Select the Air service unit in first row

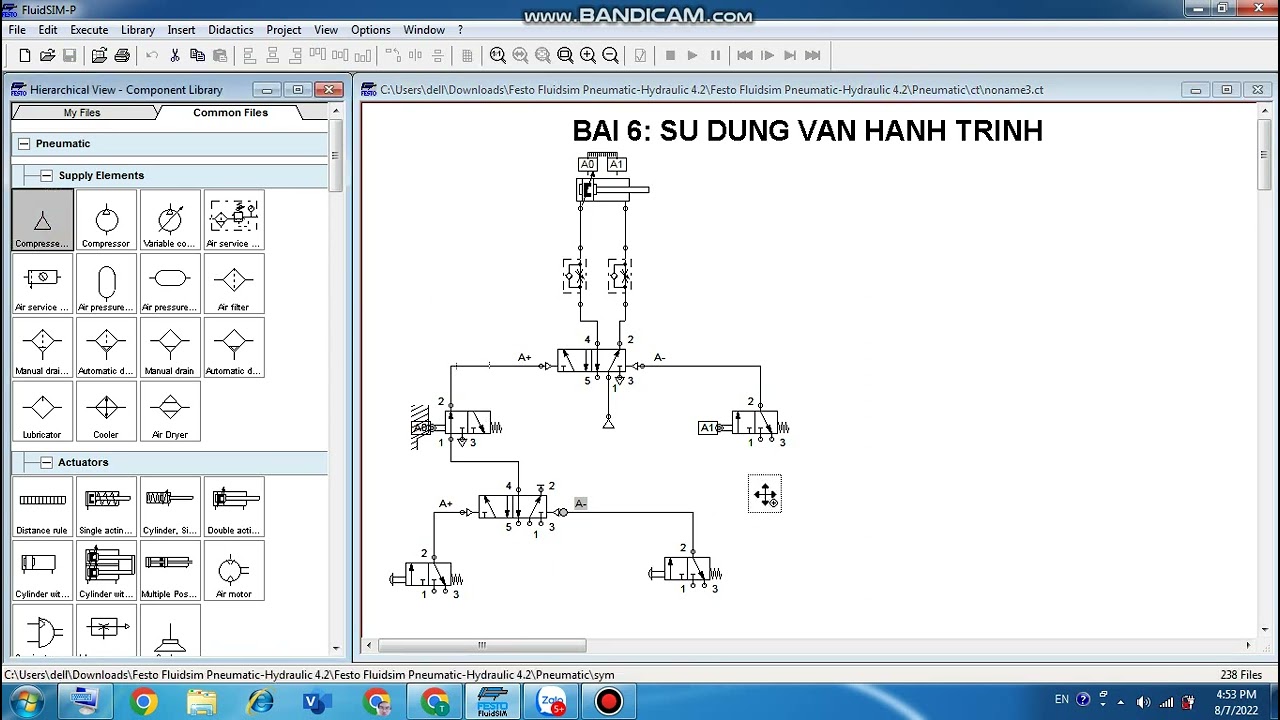[234, 220]
